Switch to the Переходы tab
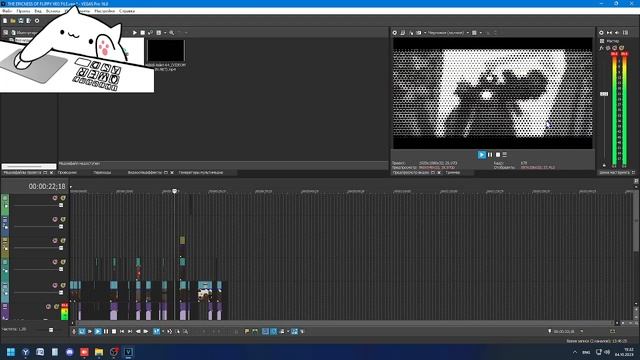The height and width of the screenshot is (360, 640). [102, 173]
